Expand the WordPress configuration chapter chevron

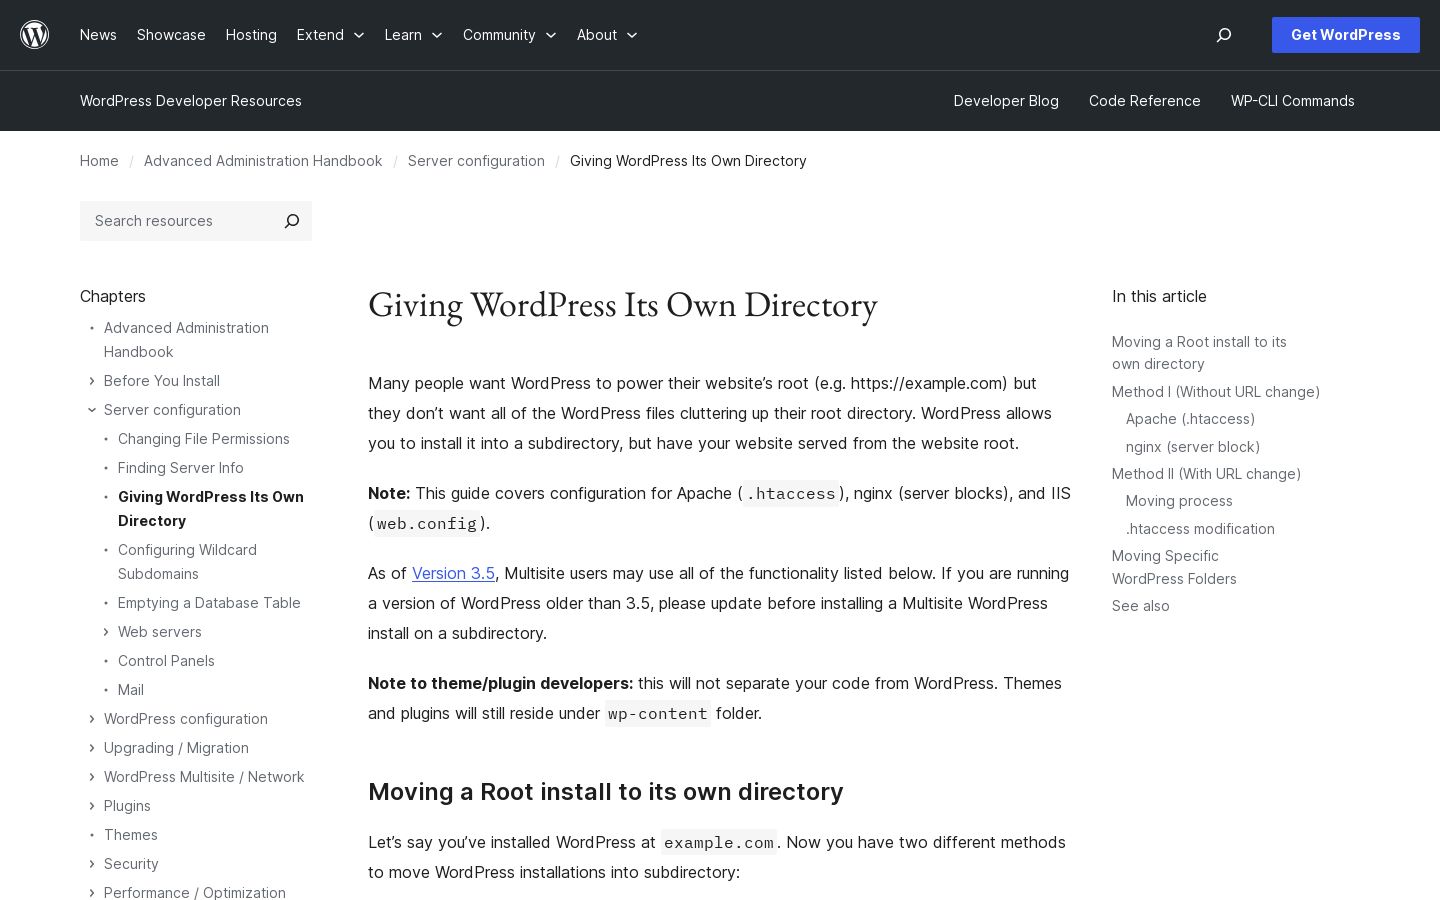[92, 719]
